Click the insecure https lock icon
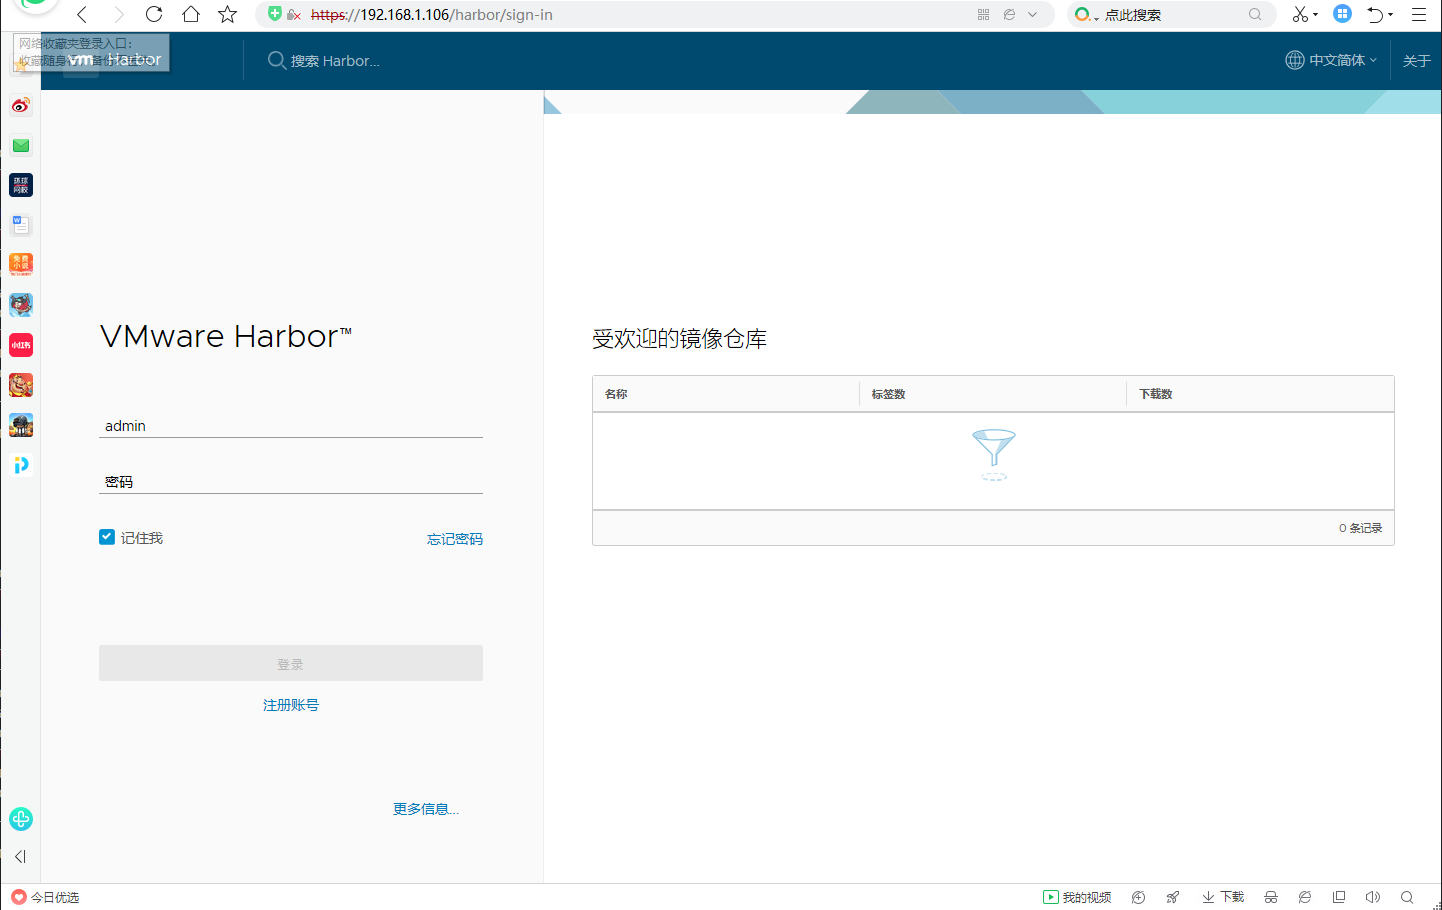The height and width of the screenshot is (910, 1442). click(293, 14)
